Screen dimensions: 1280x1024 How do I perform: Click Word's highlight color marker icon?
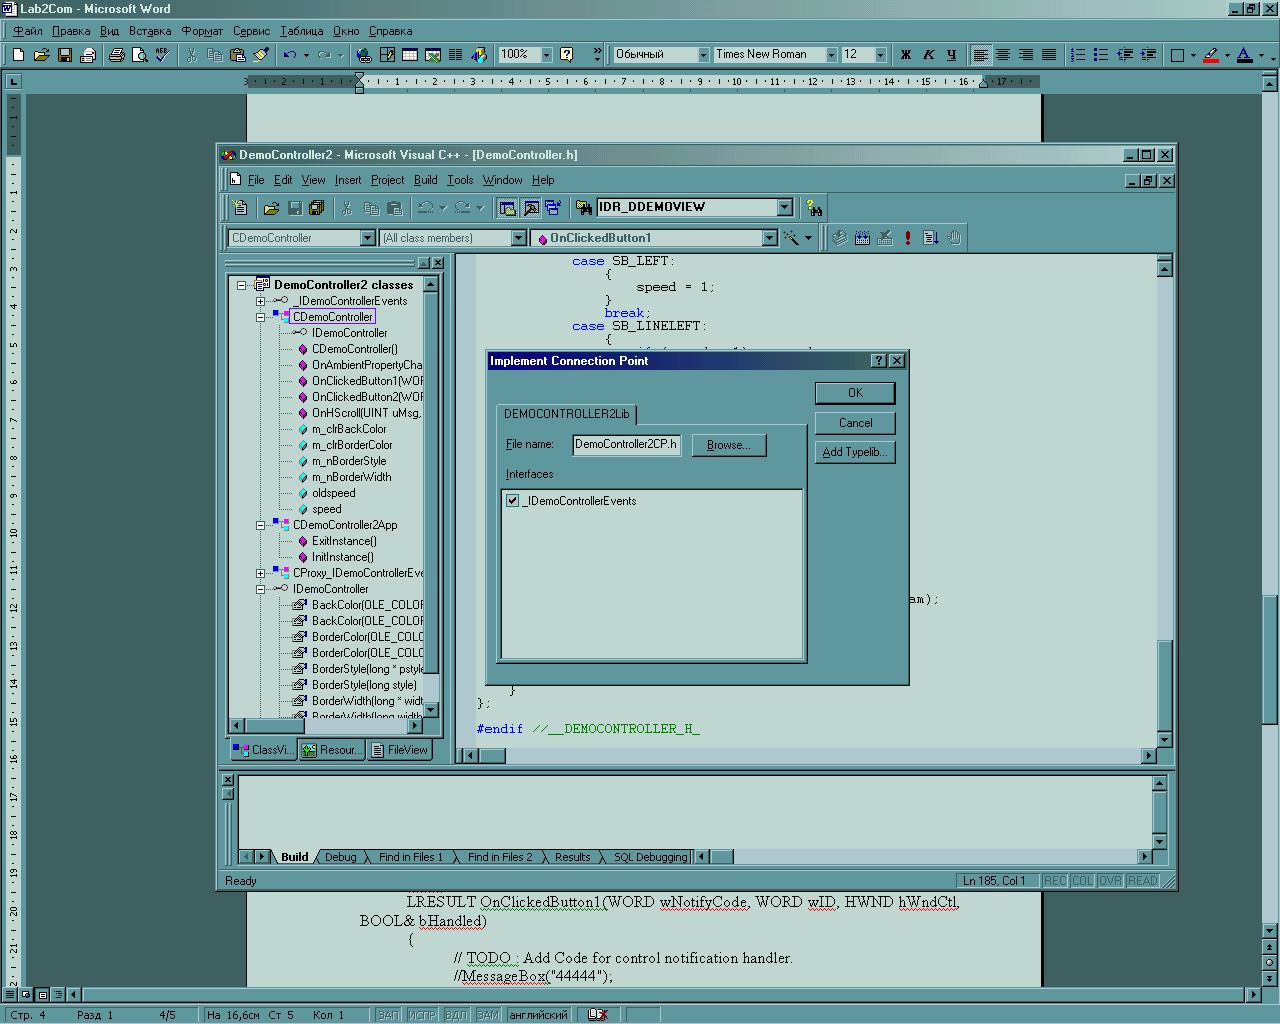(x=1211, y=55)
